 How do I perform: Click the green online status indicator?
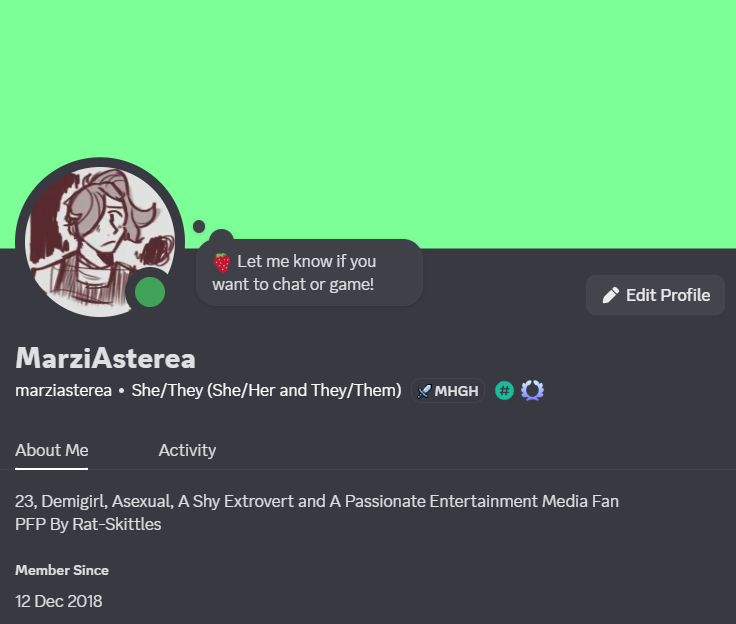pyautogui.click(x=150, y=292)
